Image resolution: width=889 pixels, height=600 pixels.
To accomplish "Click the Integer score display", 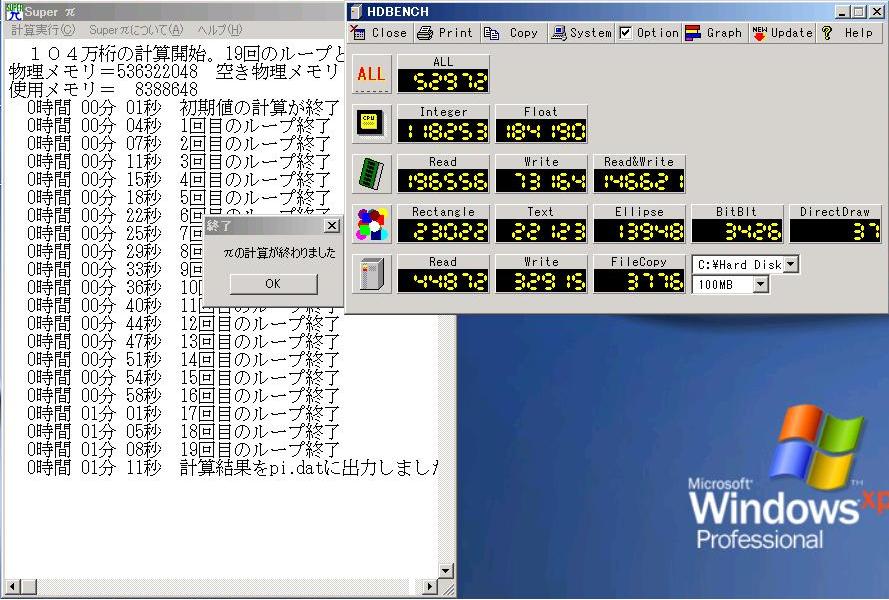I will 443,131.
